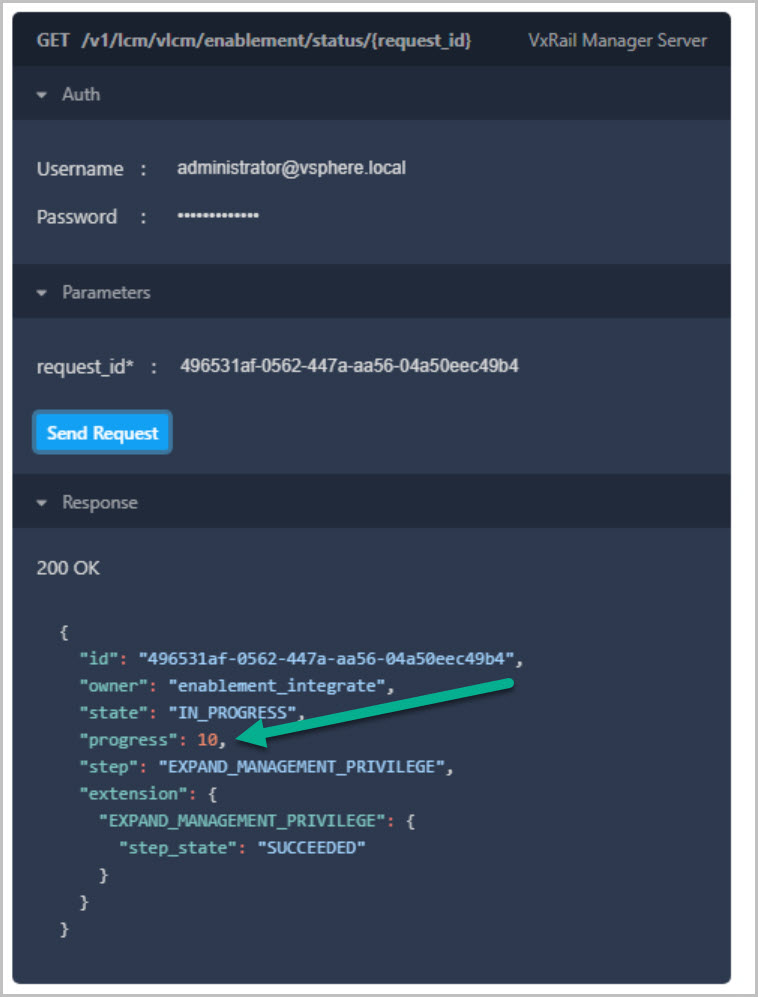Click the Username field with administrator@vsphere.local

(291, 168)
